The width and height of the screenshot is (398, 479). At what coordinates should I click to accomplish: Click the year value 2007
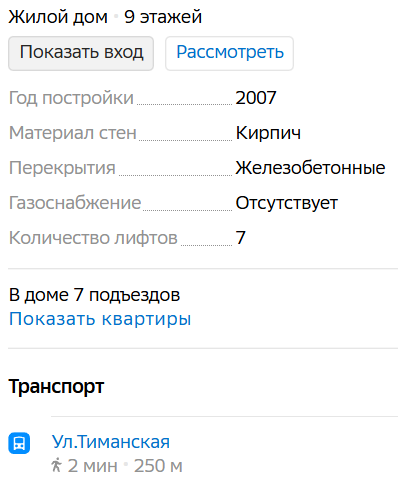[256, 98]
